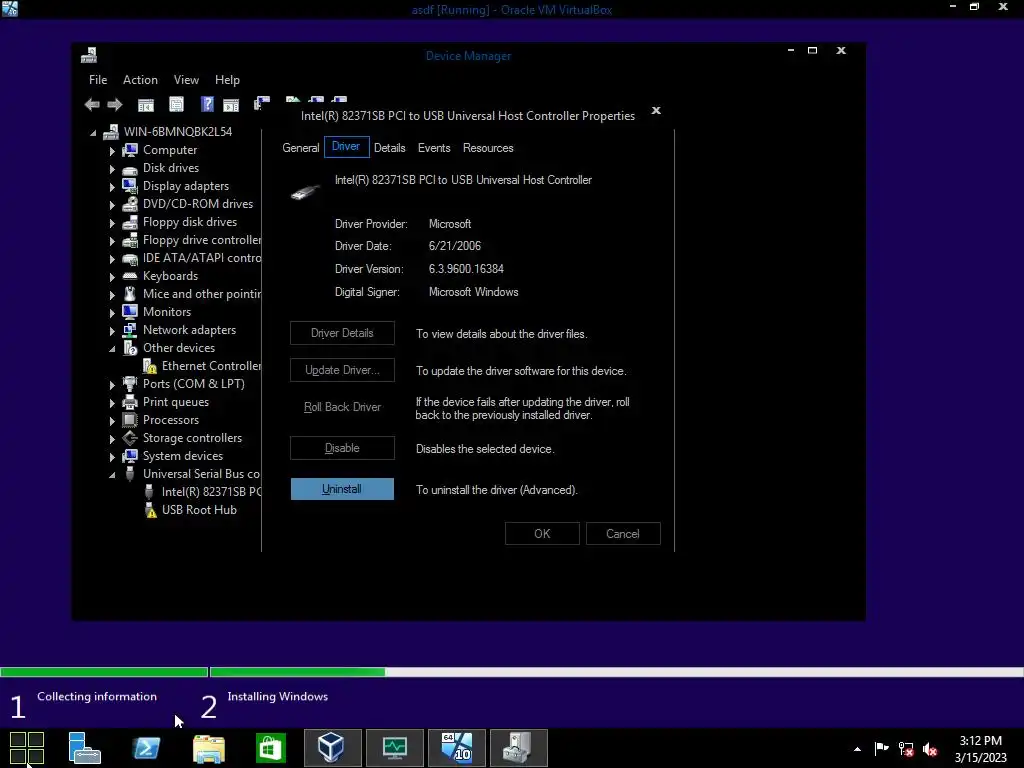Expand the System devices arrow
The height and width of the screenshot is (768, 1024).
point(112,457)
